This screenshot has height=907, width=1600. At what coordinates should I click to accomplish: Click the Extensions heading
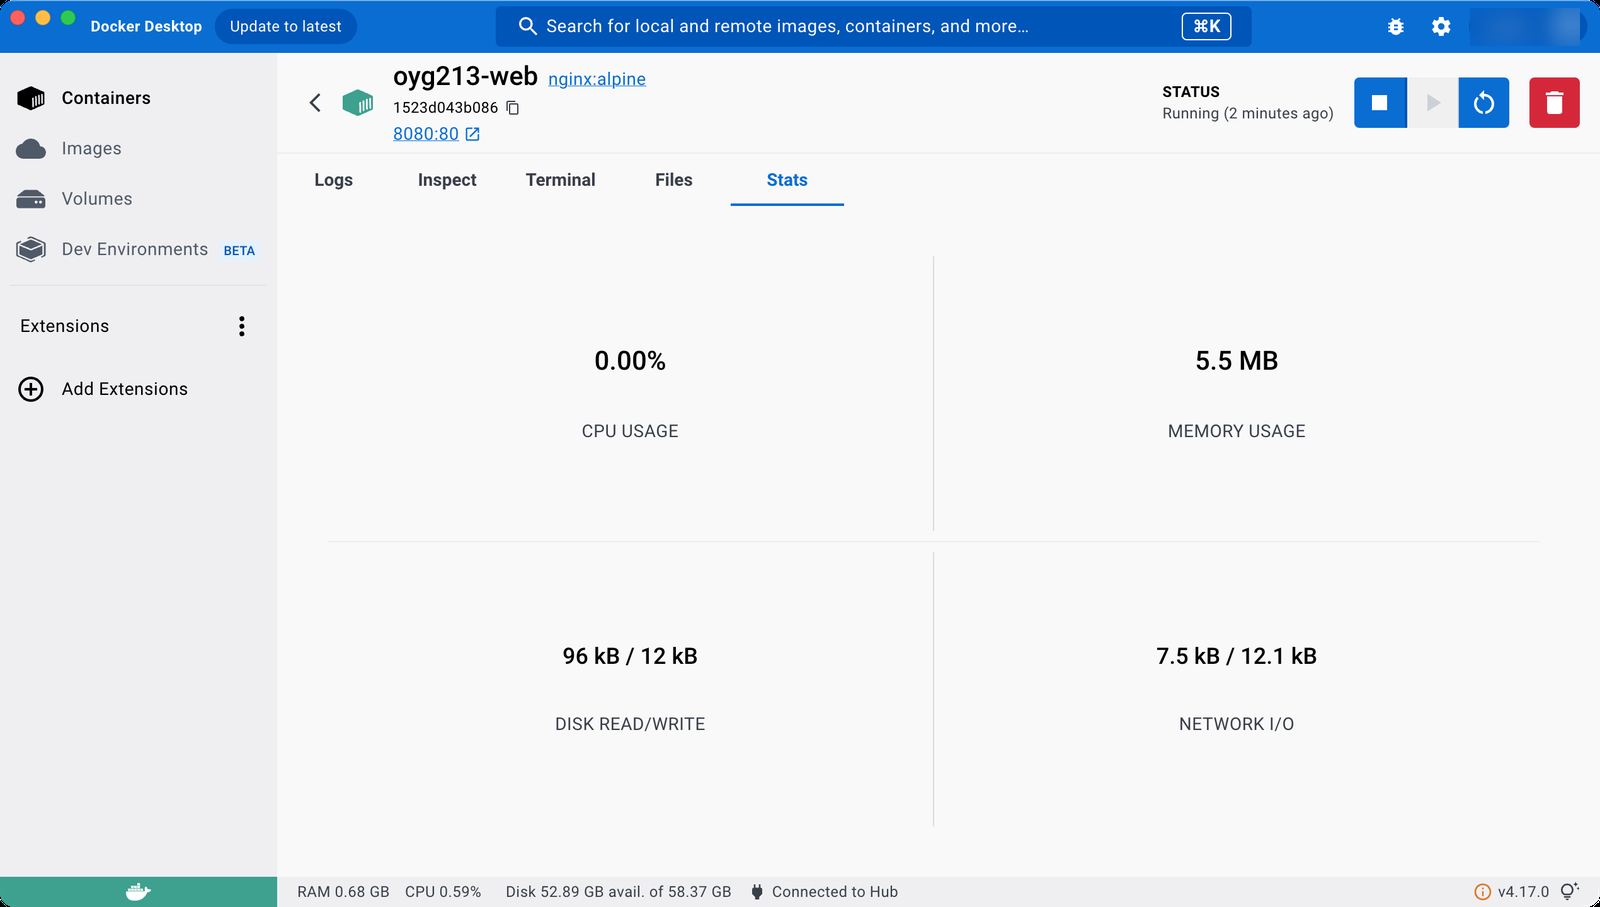[x=65, y=326]
